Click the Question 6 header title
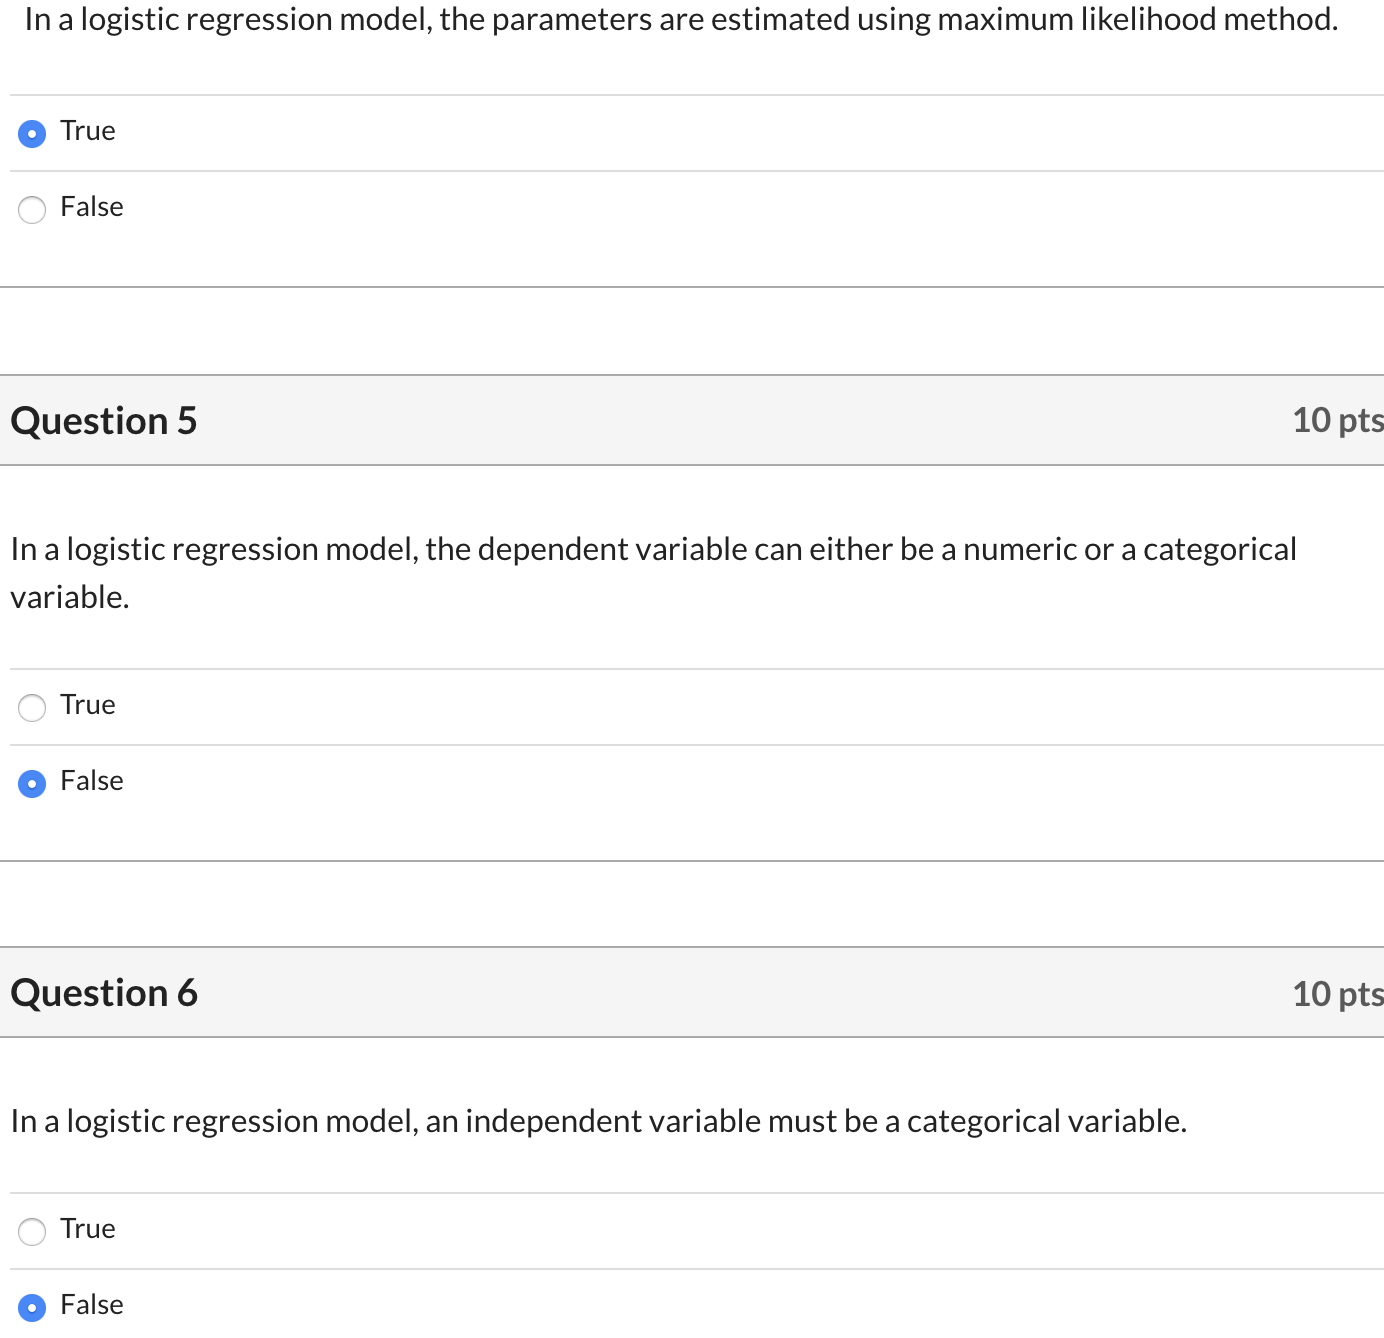The width and height of the screenshot is (1384, 1338). click(x=104, y=993)
